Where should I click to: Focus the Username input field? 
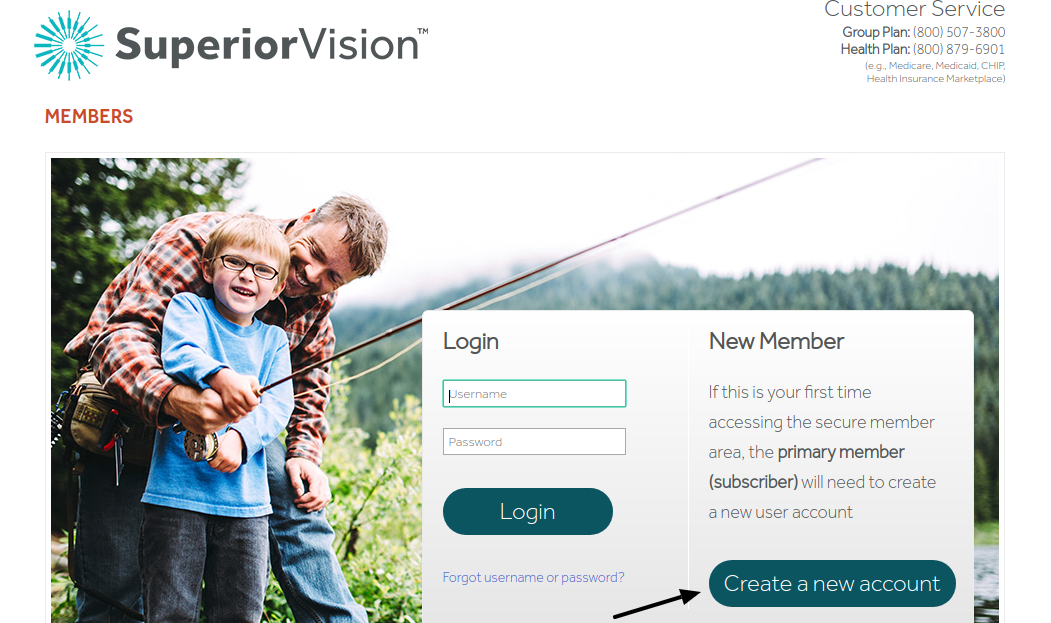[x=534, y=394]
